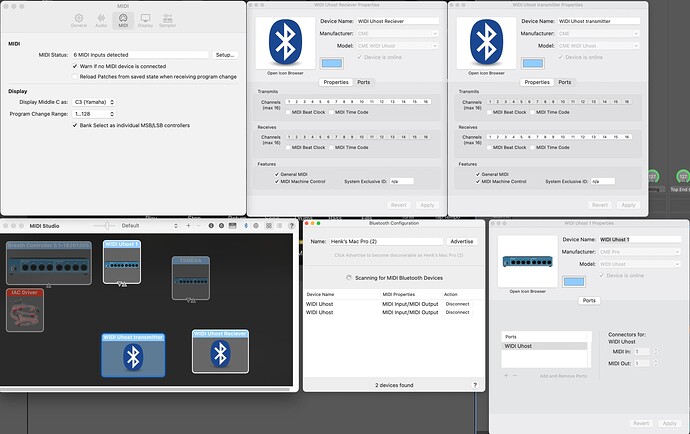Open the Display Middle C as dropdown

[x=94, y=102]
